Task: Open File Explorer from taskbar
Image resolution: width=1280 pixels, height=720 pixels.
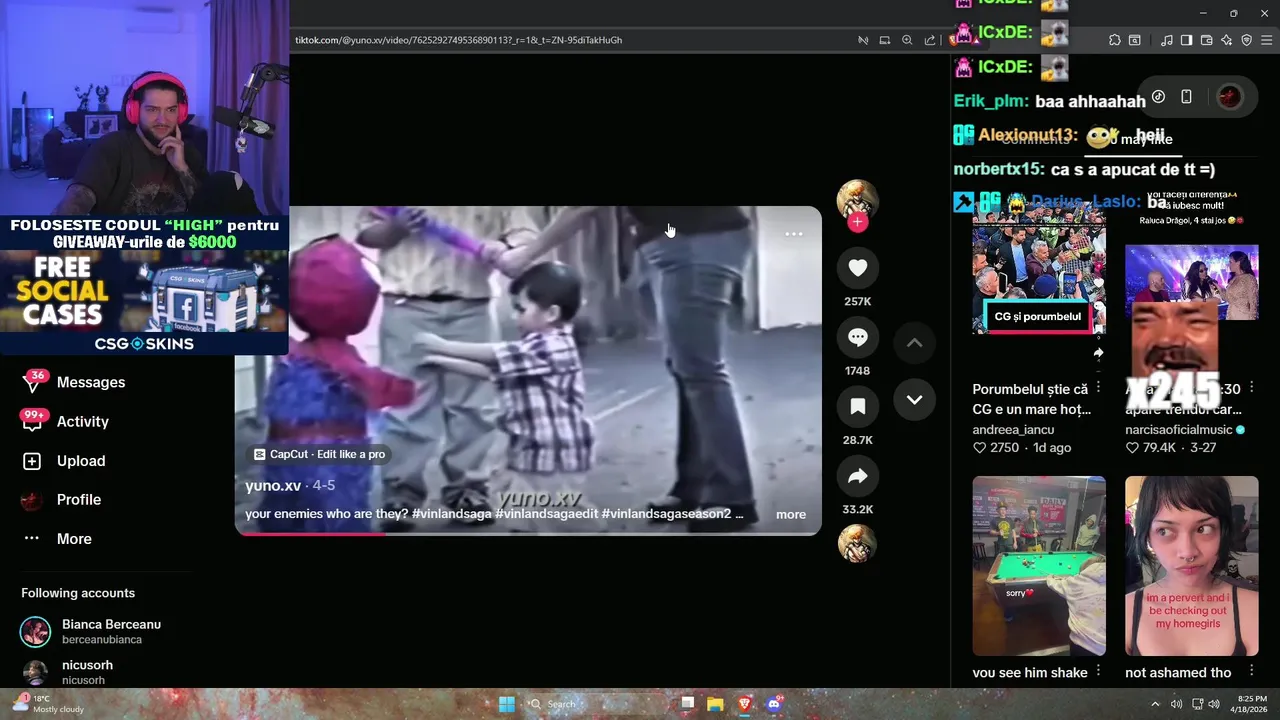Action: (x=715, y=704)
